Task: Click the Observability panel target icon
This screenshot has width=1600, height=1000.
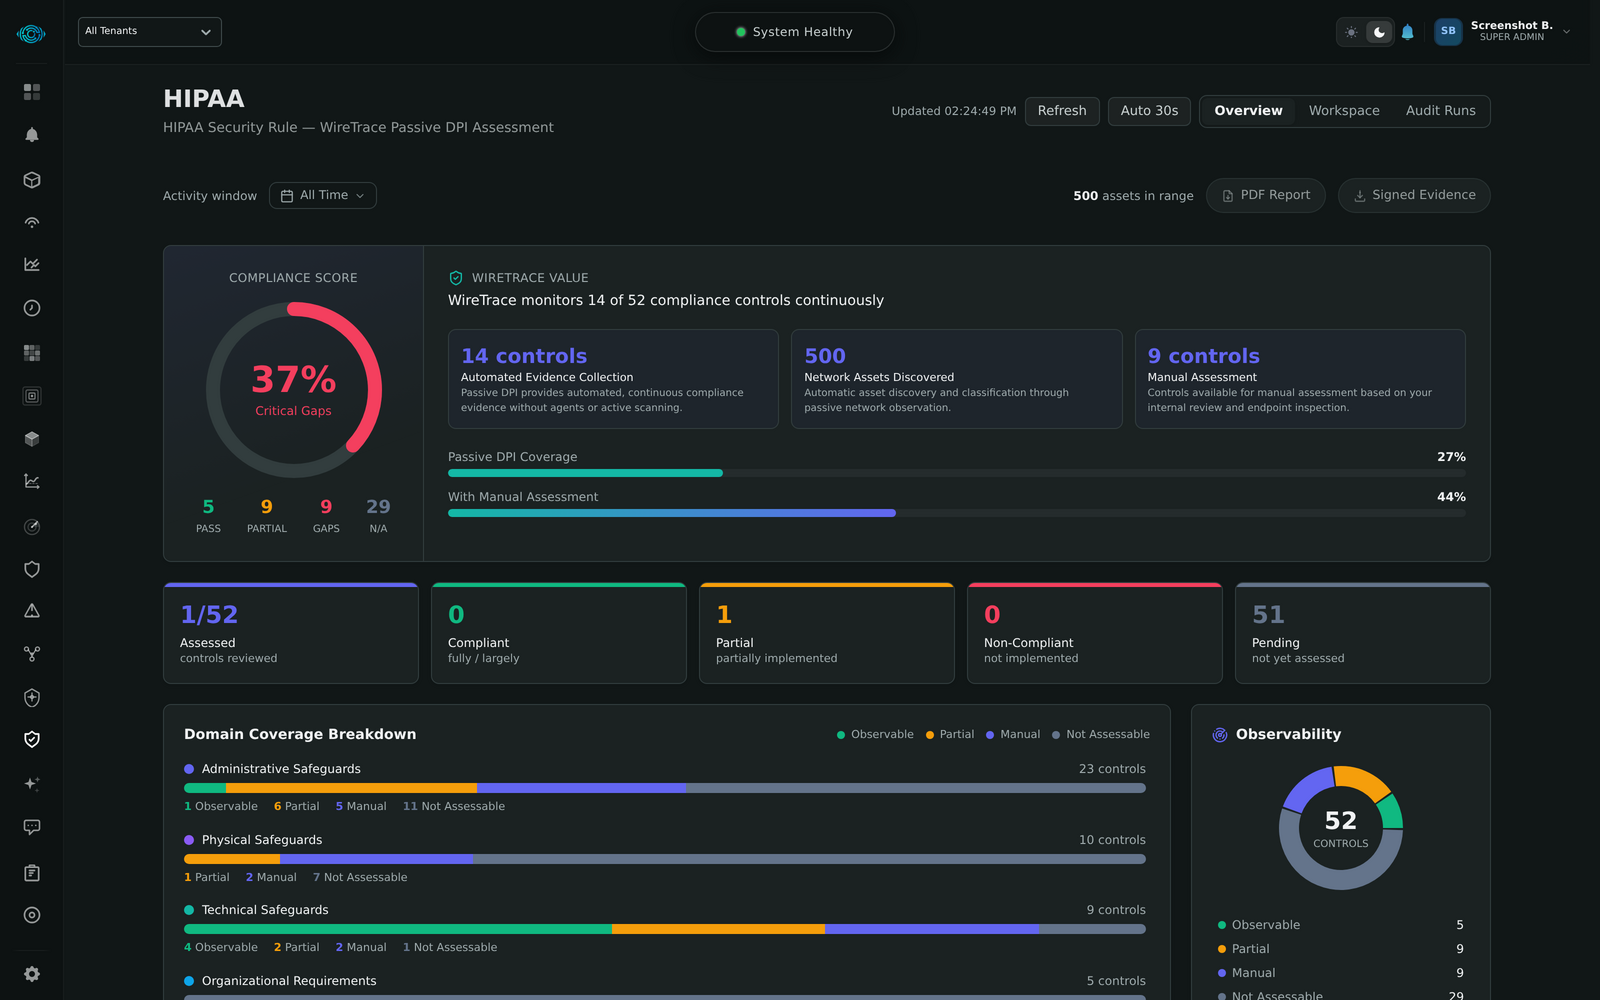Action: [x=1220, y=735]
